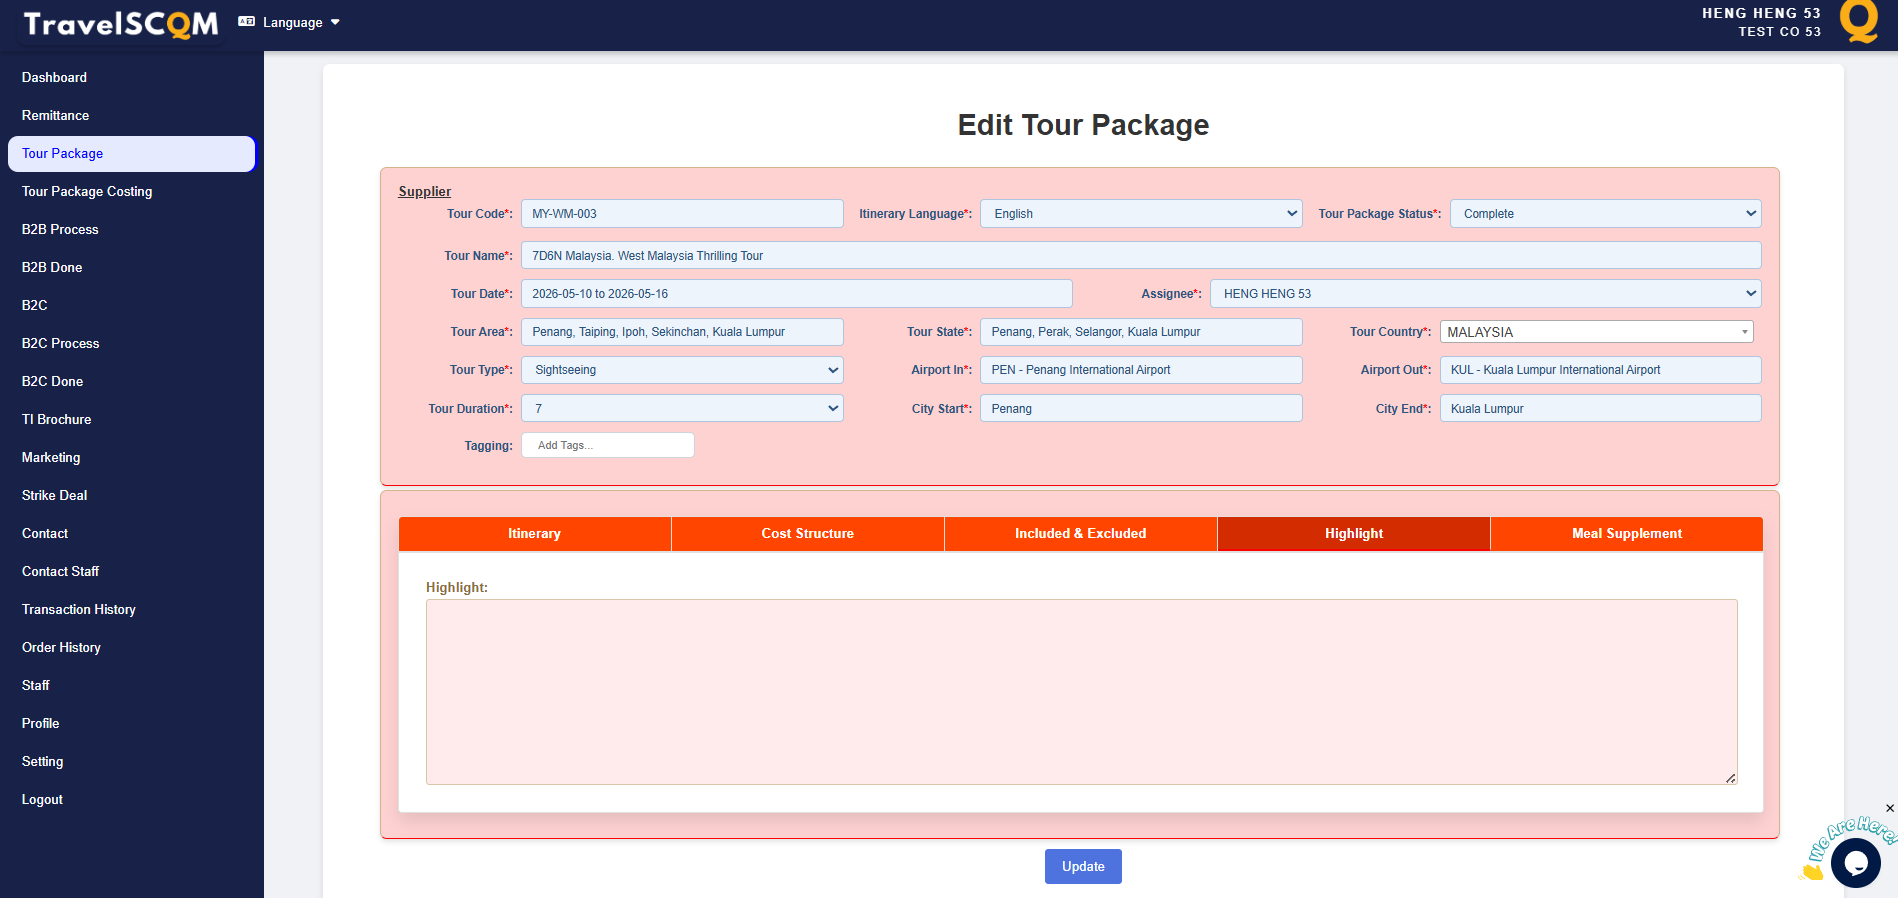Click the TravelSCQM logo

120,24
